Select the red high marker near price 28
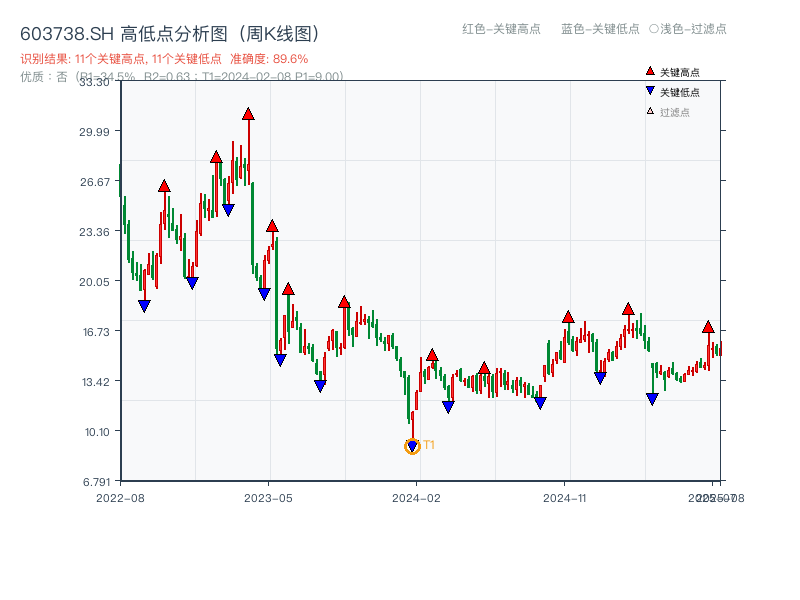This screenshot has height=600, width=800. 216,157
